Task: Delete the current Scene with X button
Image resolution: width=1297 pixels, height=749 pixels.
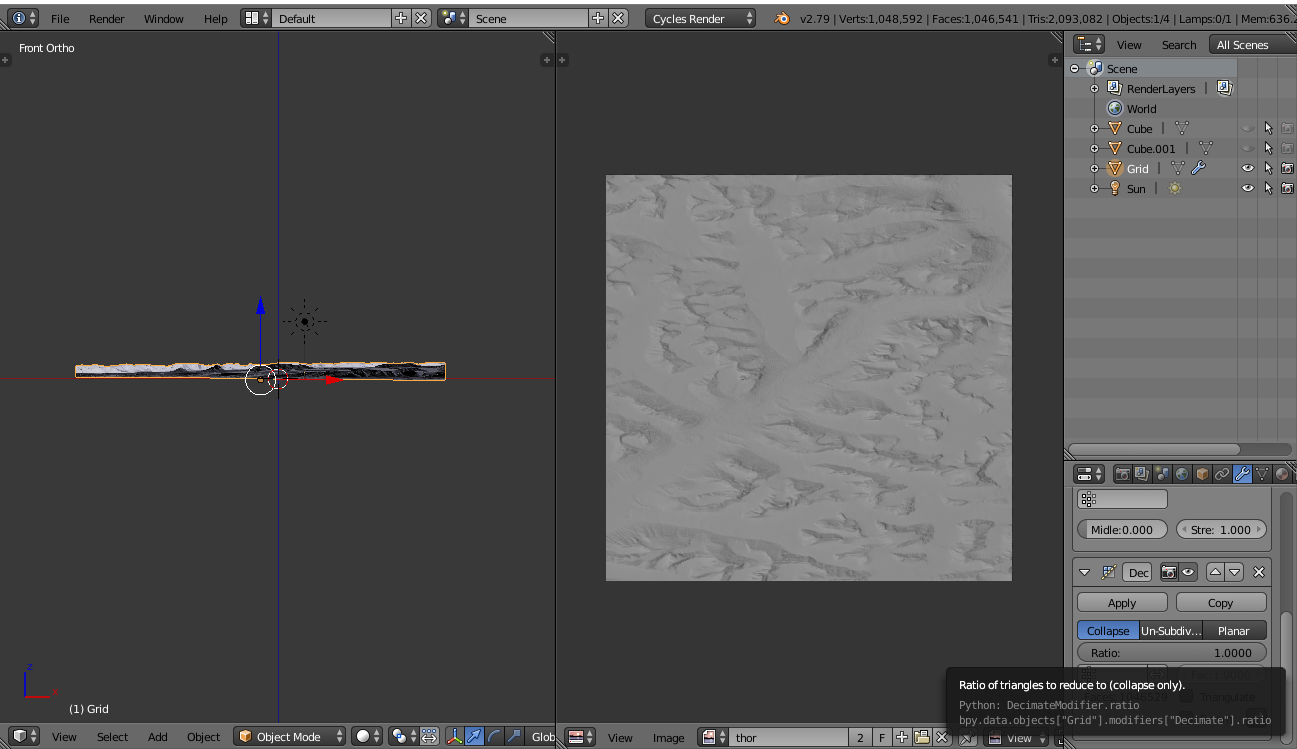Action: coord(619,18)
